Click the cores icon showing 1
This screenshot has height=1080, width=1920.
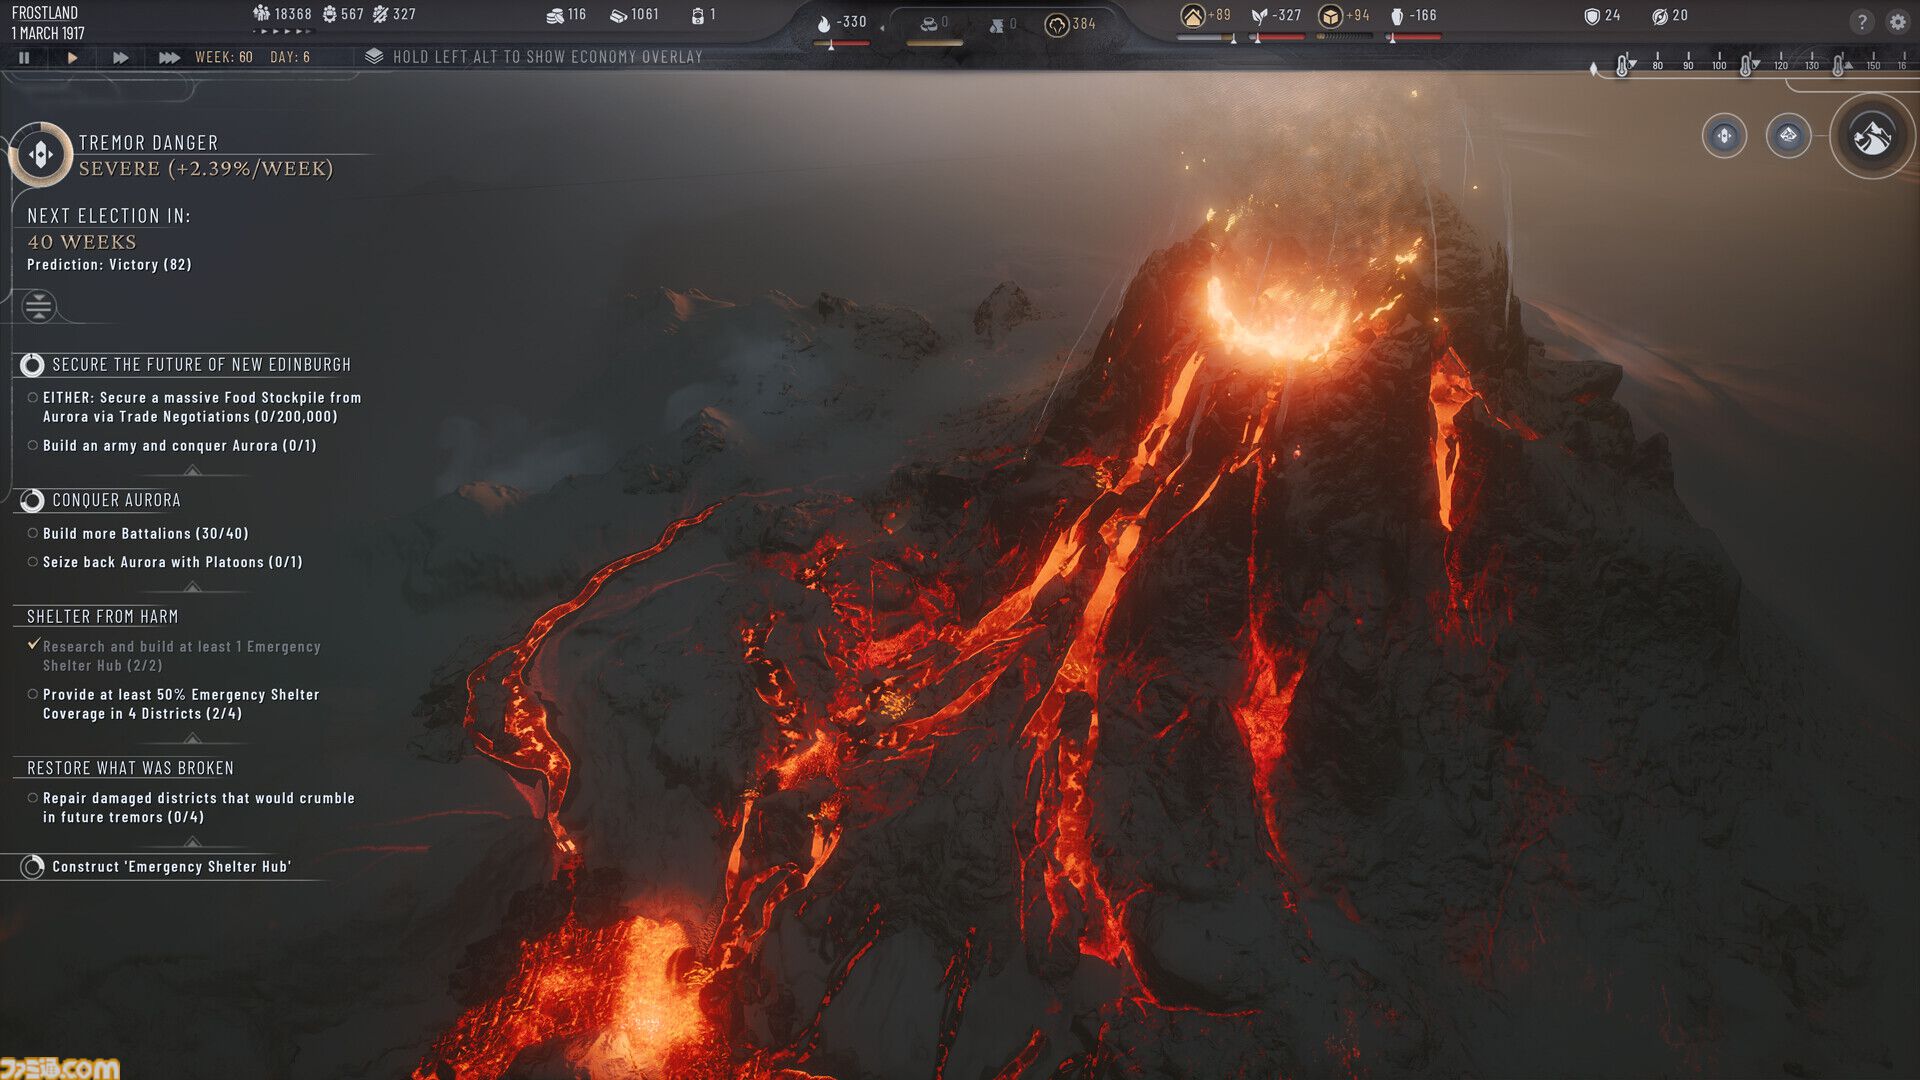(x=697, y=15)
